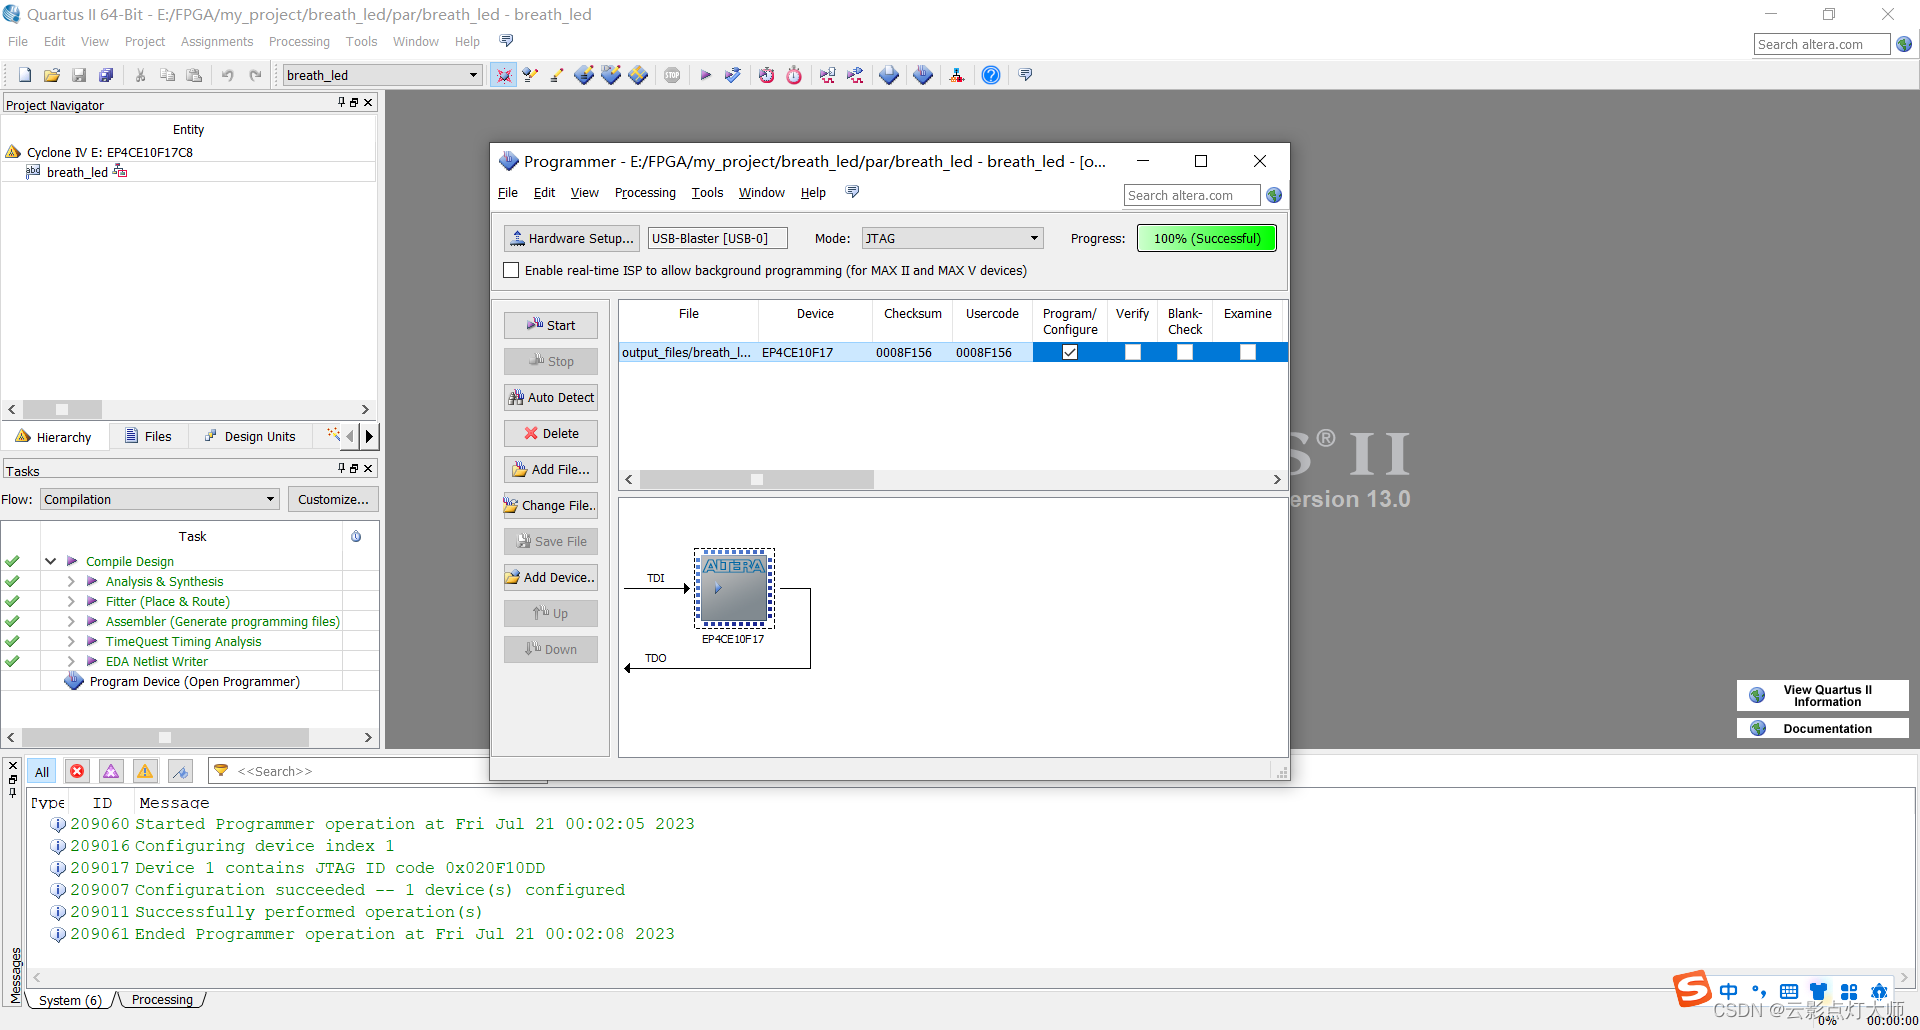1920x1030 pixels.
Task: Click the Altera EP4CE10F17 chip diagram
Action: tap(734, 590)
